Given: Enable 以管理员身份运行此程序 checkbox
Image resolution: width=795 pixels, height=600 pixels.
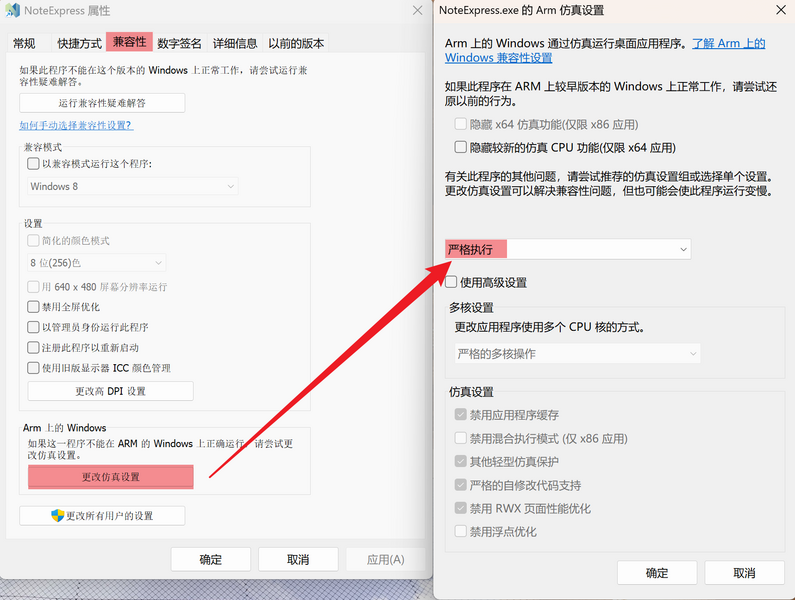Looking at the screenshot, I should pyautogui.click(x=33, y=327).
